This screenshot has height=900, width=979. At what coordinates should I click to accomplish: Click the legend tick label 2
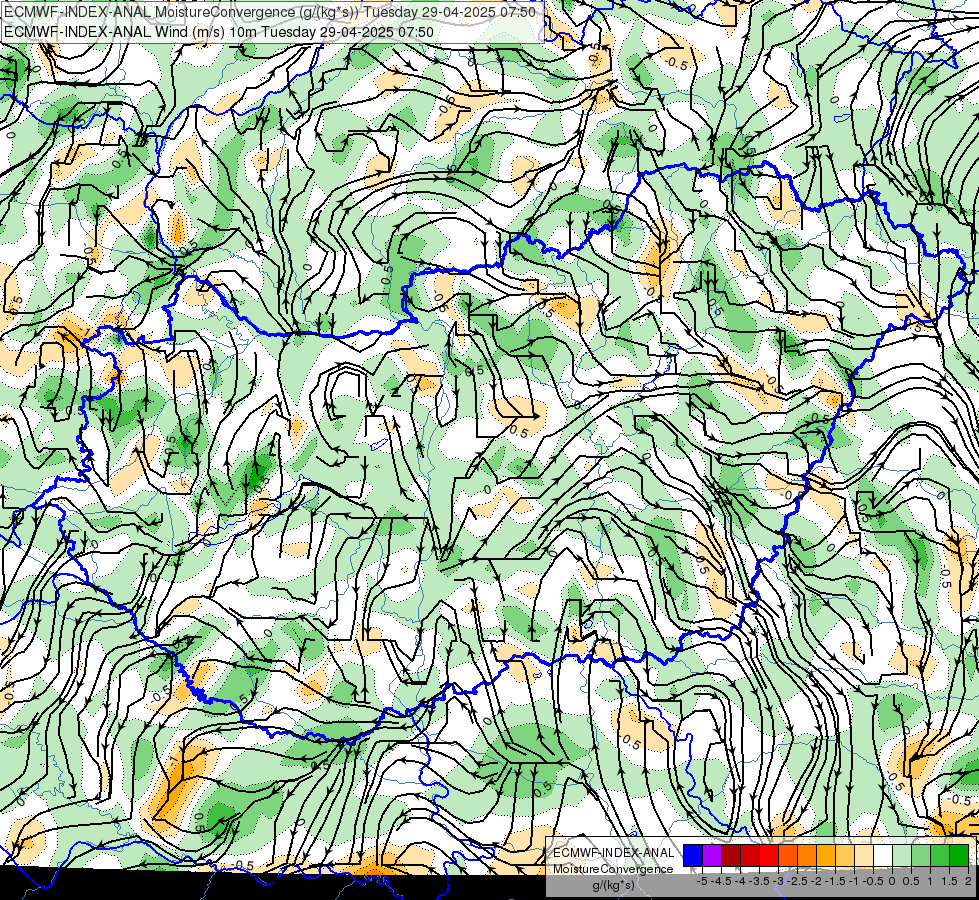[x=968, y=881]
